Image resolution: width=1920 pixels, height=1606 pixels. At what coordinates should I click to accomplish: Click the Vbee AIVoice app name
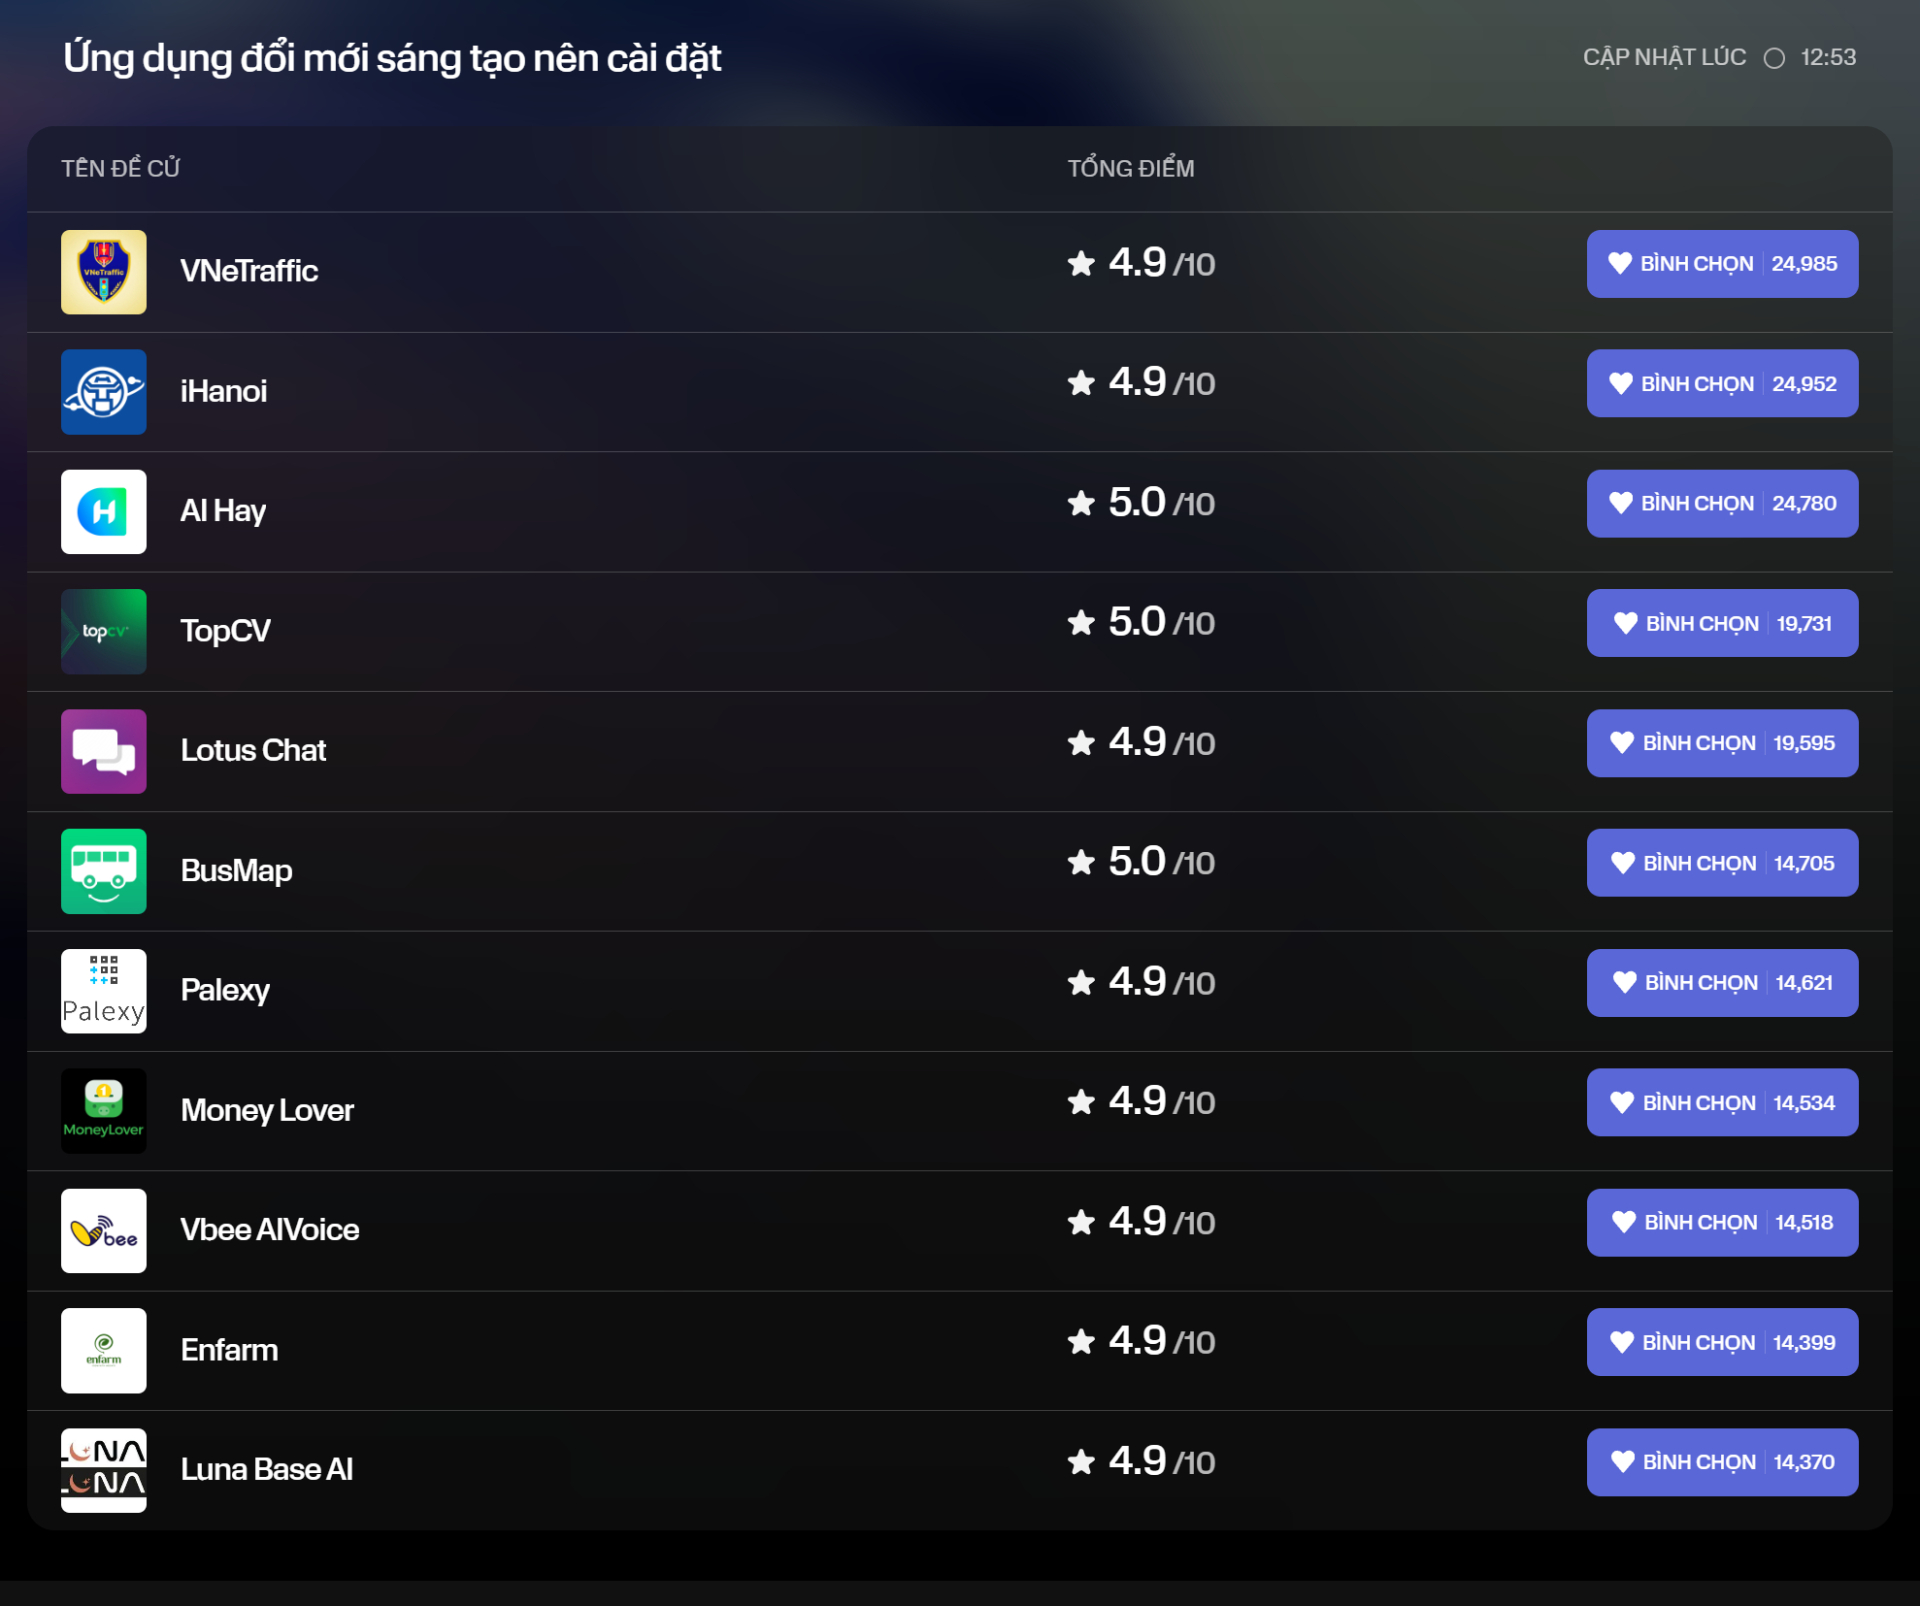(270, 1230)
